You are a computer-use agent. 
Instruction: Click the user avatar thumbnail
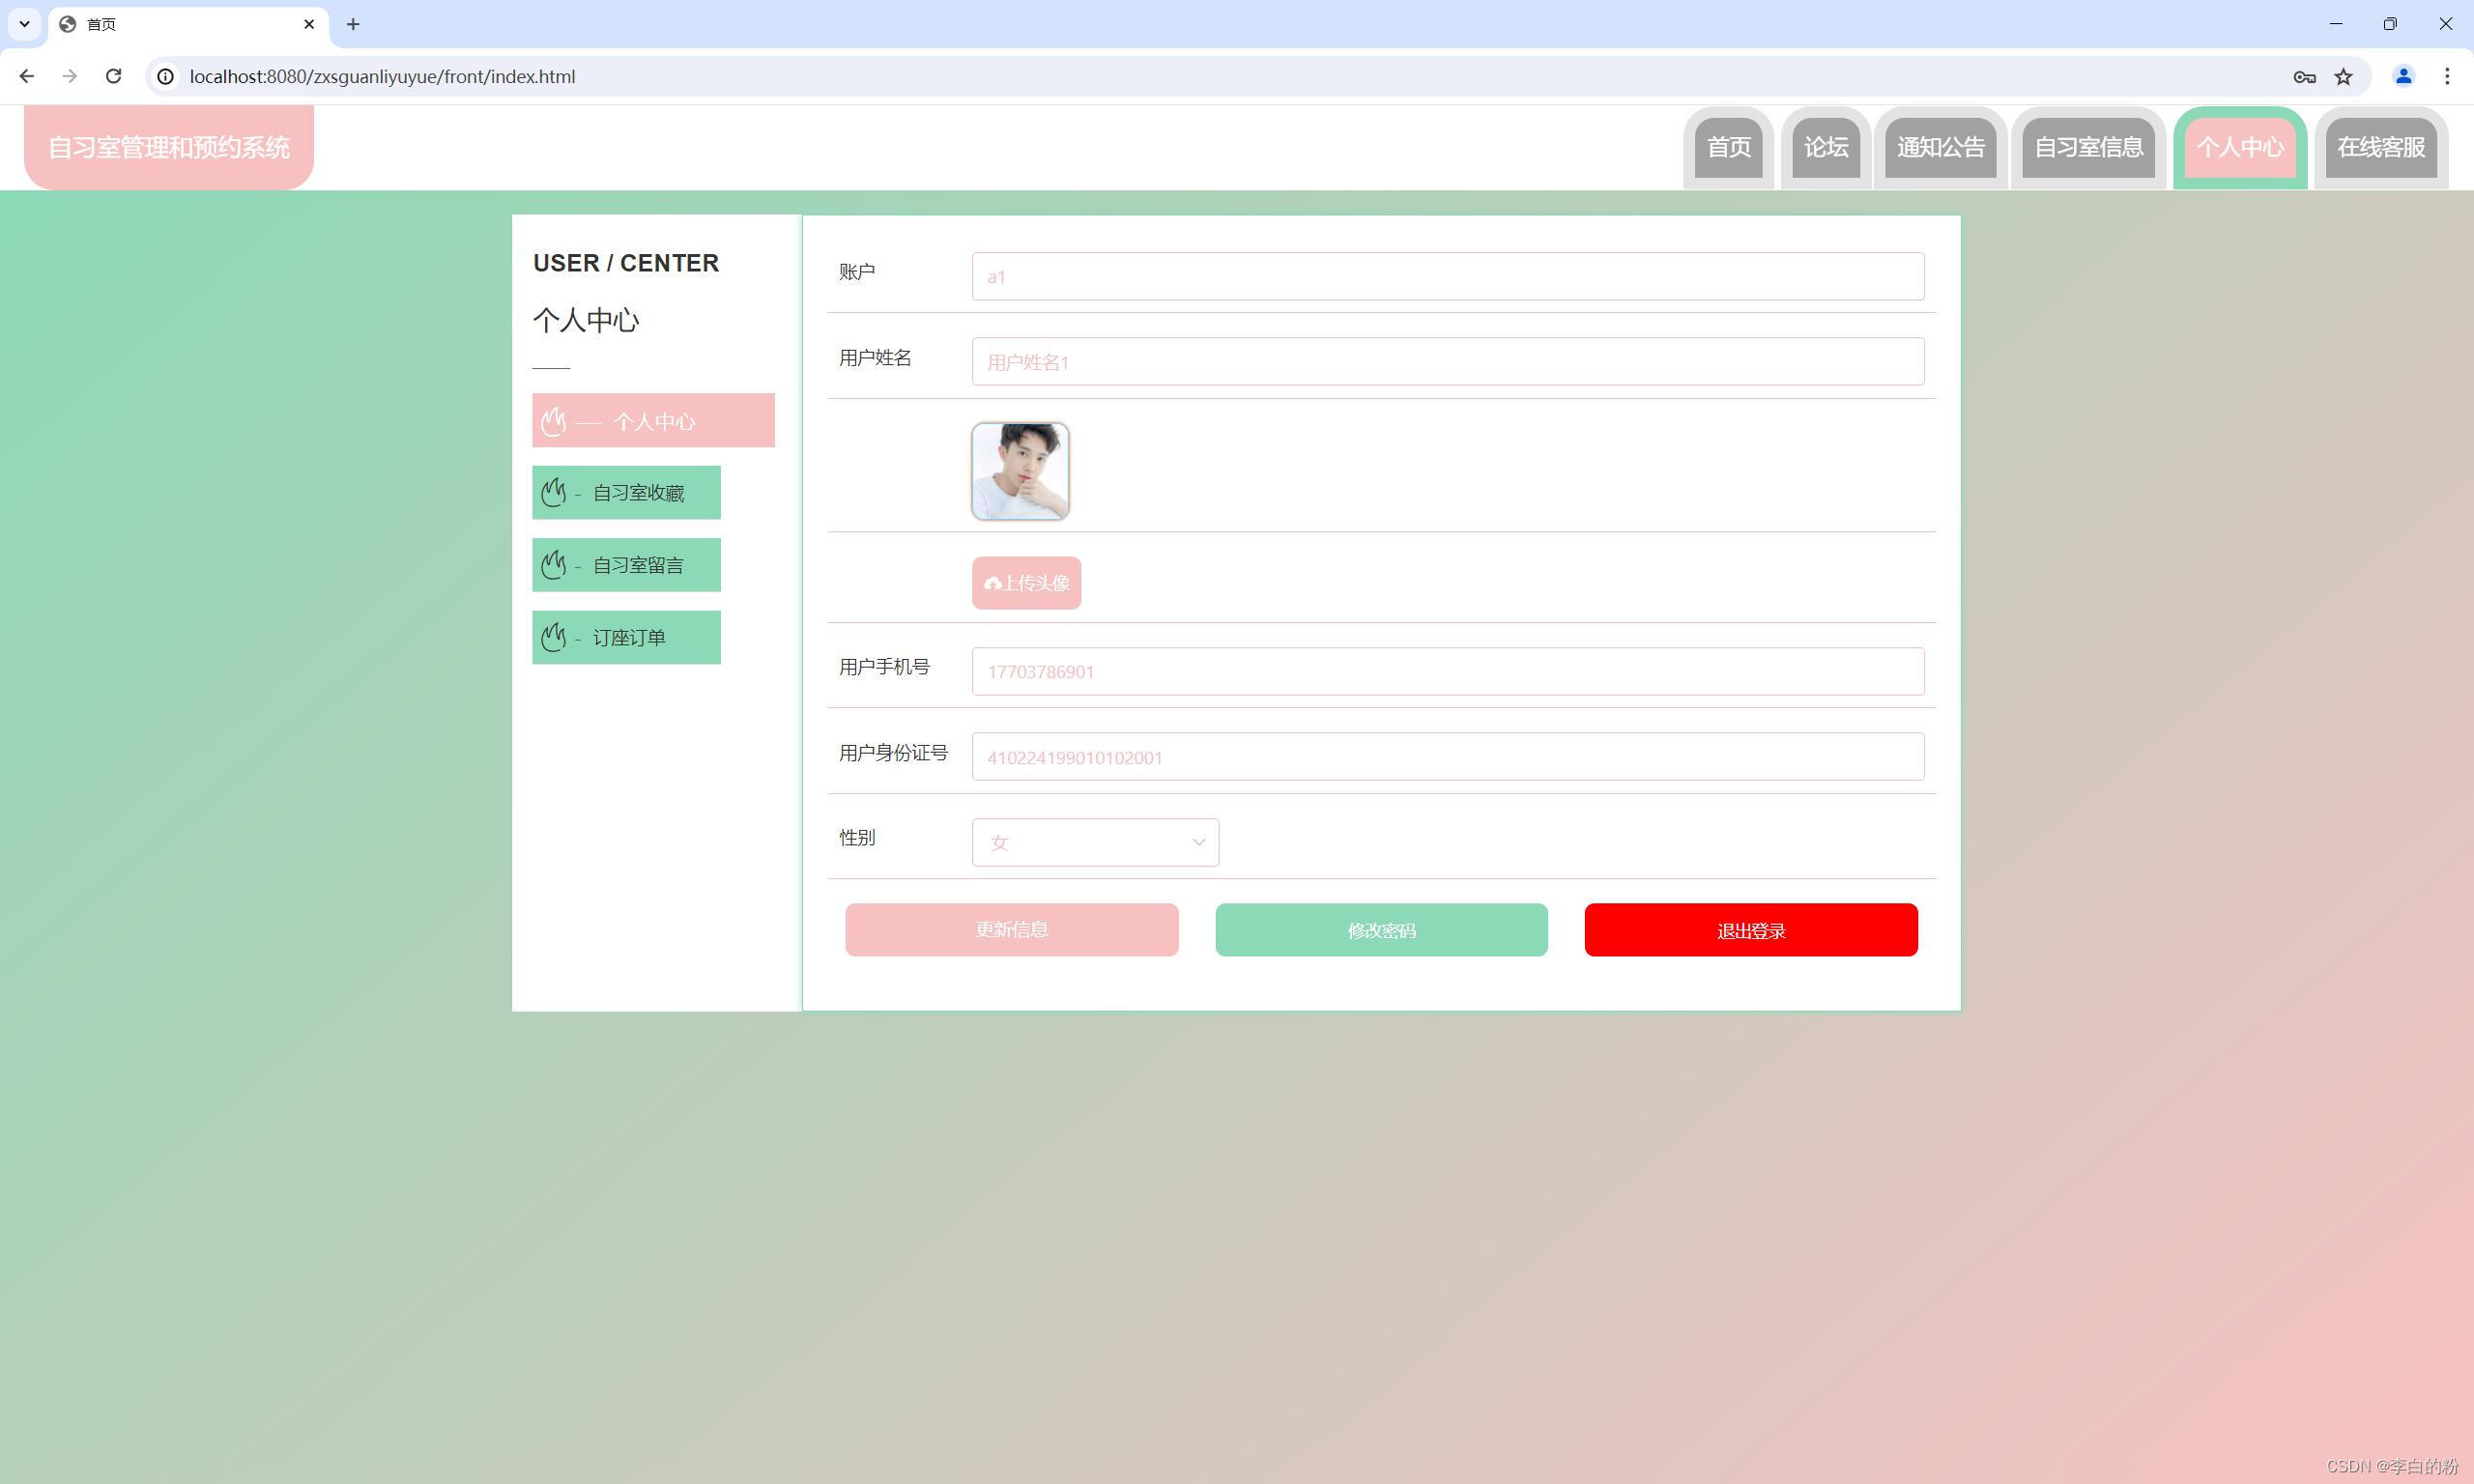[1020, 471]
